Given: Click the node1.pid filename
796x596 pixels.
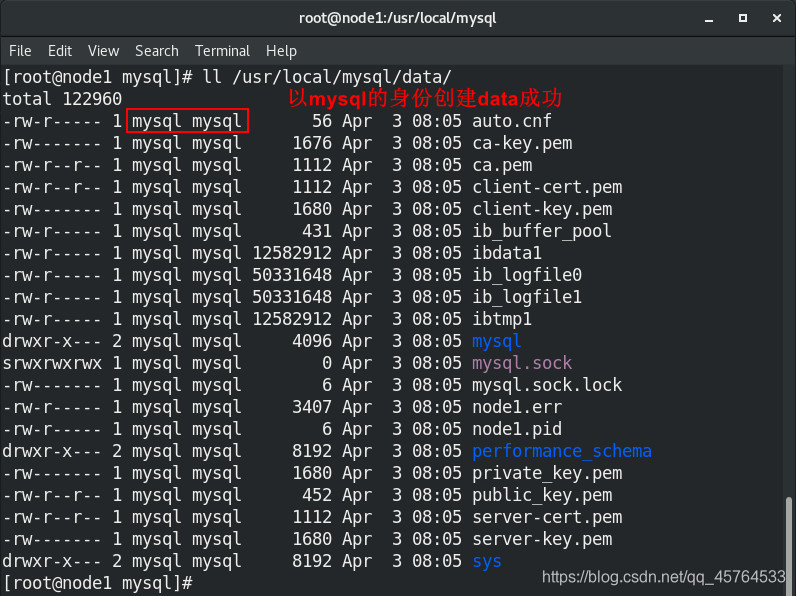Looking at the screenshot, I should [517, 429].
